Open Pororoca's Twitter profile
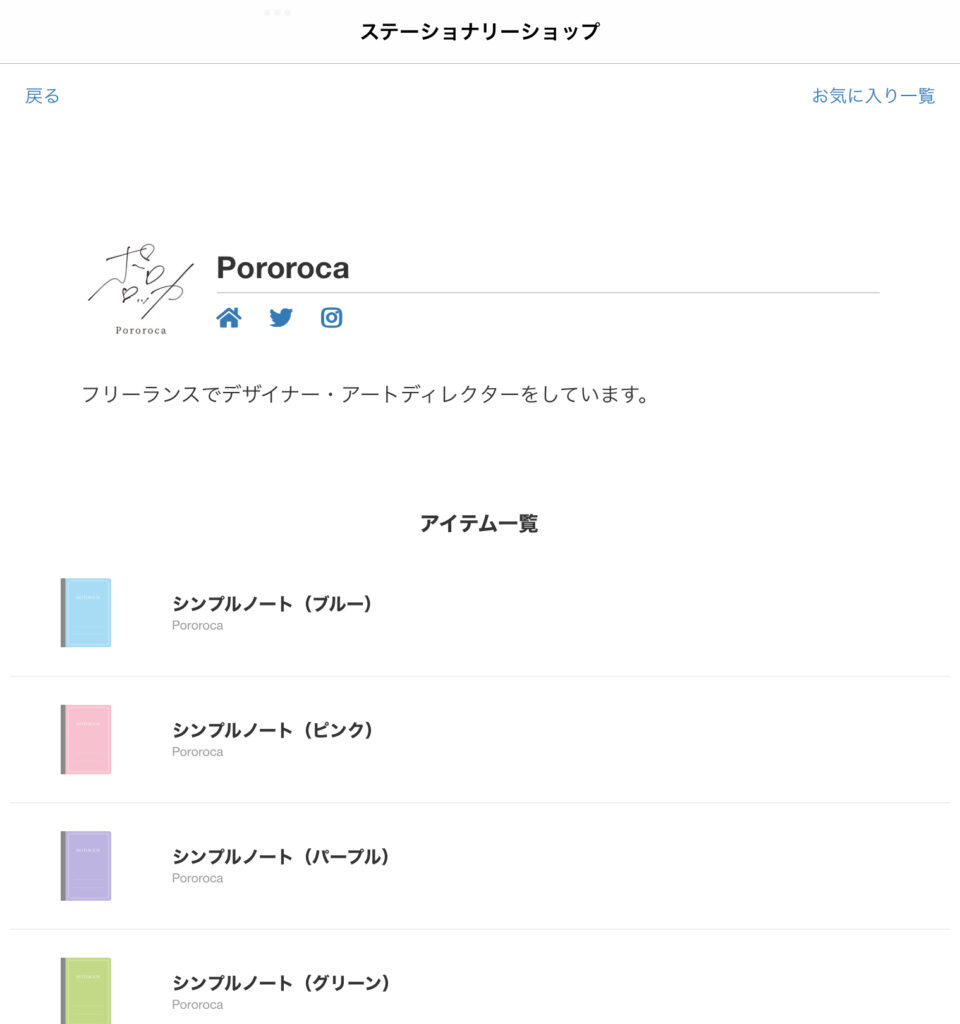This screenshot has width=960, height=1024. pos(281,318)
